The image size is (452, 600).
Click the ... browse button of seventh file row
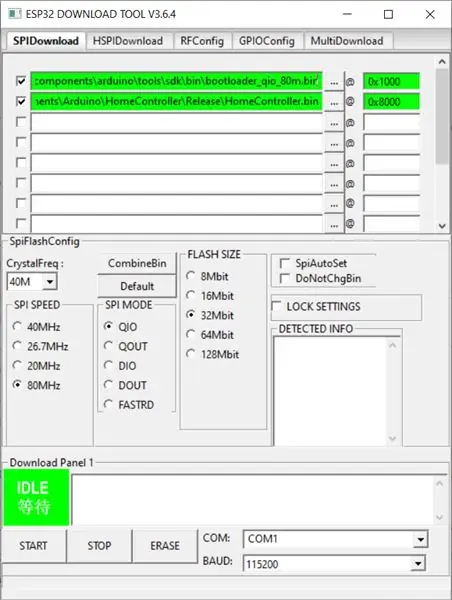tap(334, 205)
